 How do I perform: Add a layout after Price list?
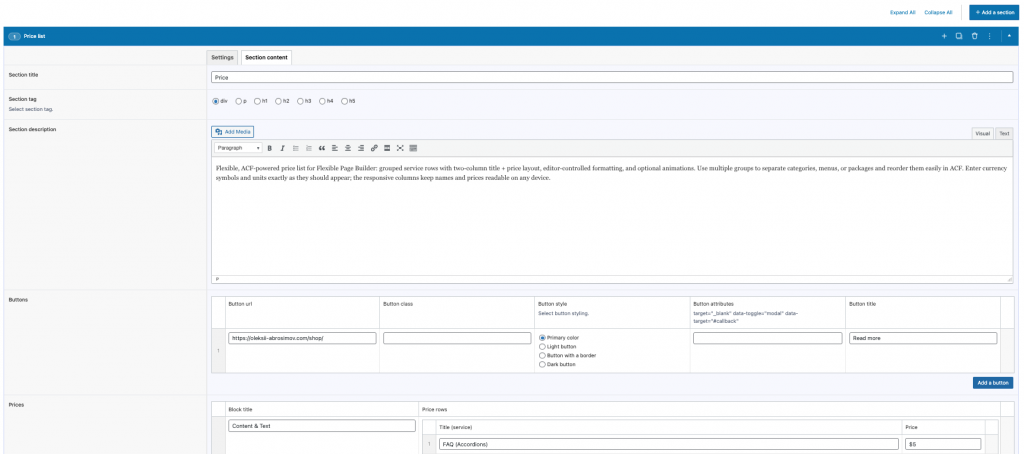point(944,37)
